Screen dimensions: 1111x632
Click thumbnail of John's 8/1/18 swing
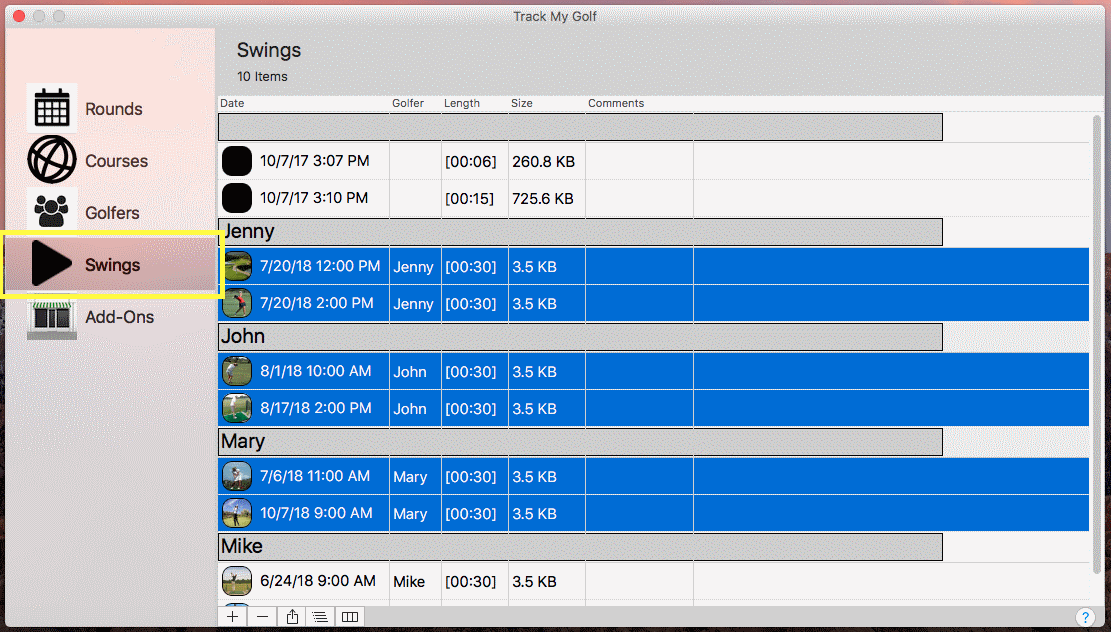(237, 371)
